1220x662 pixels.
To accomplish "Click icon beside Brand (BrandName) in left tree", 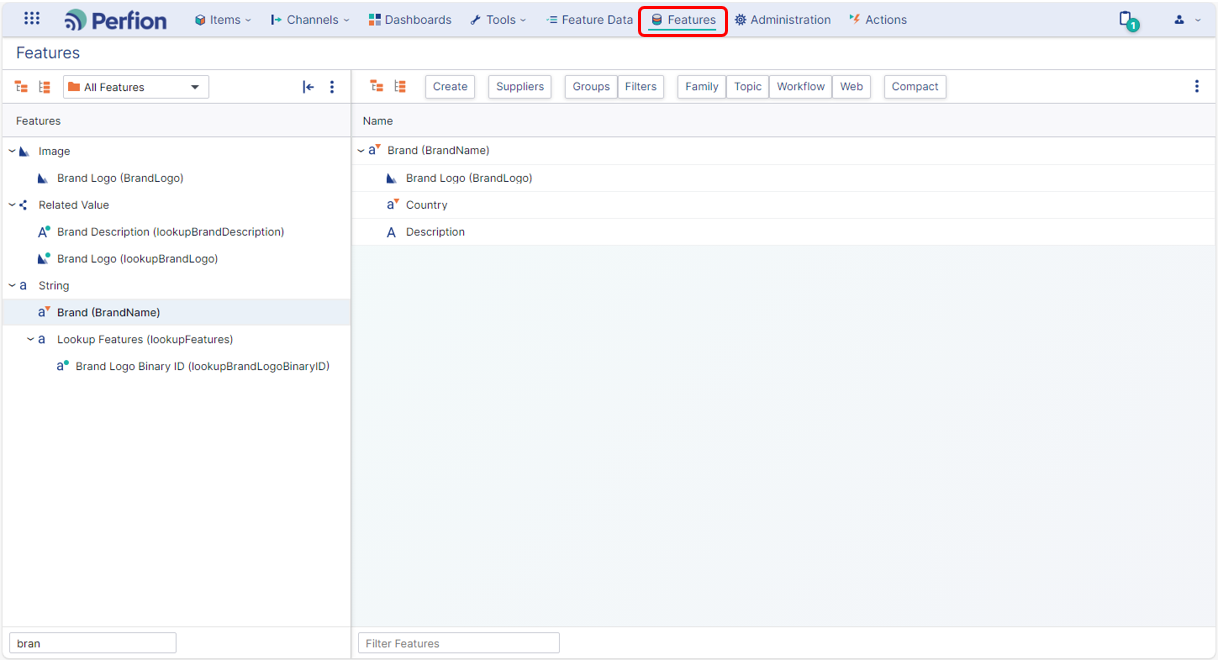I will click(x=44, y=312).
